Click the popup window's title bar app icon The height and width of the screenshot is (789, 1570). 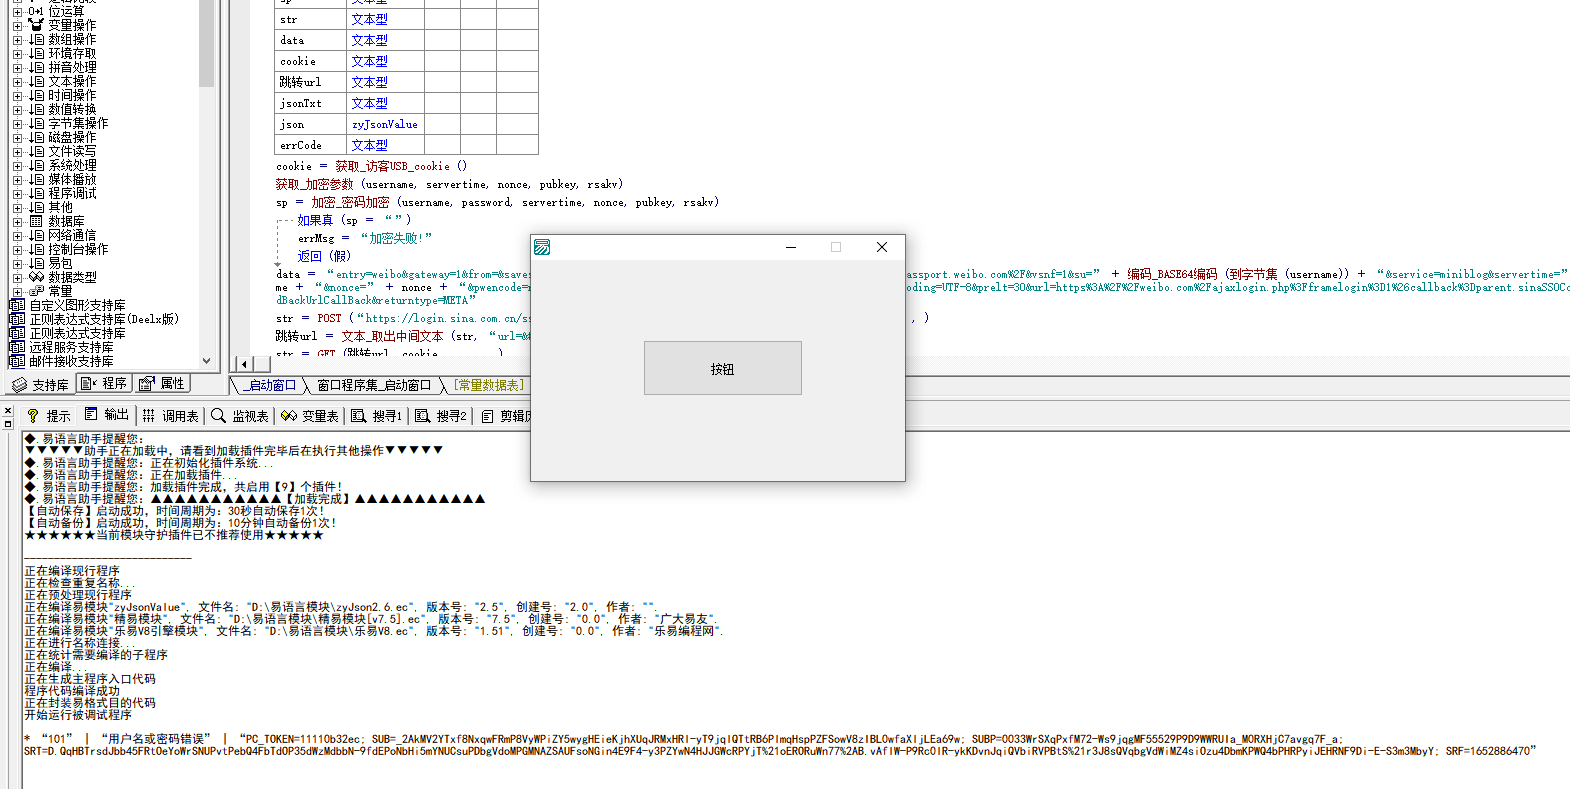point(542,247)
